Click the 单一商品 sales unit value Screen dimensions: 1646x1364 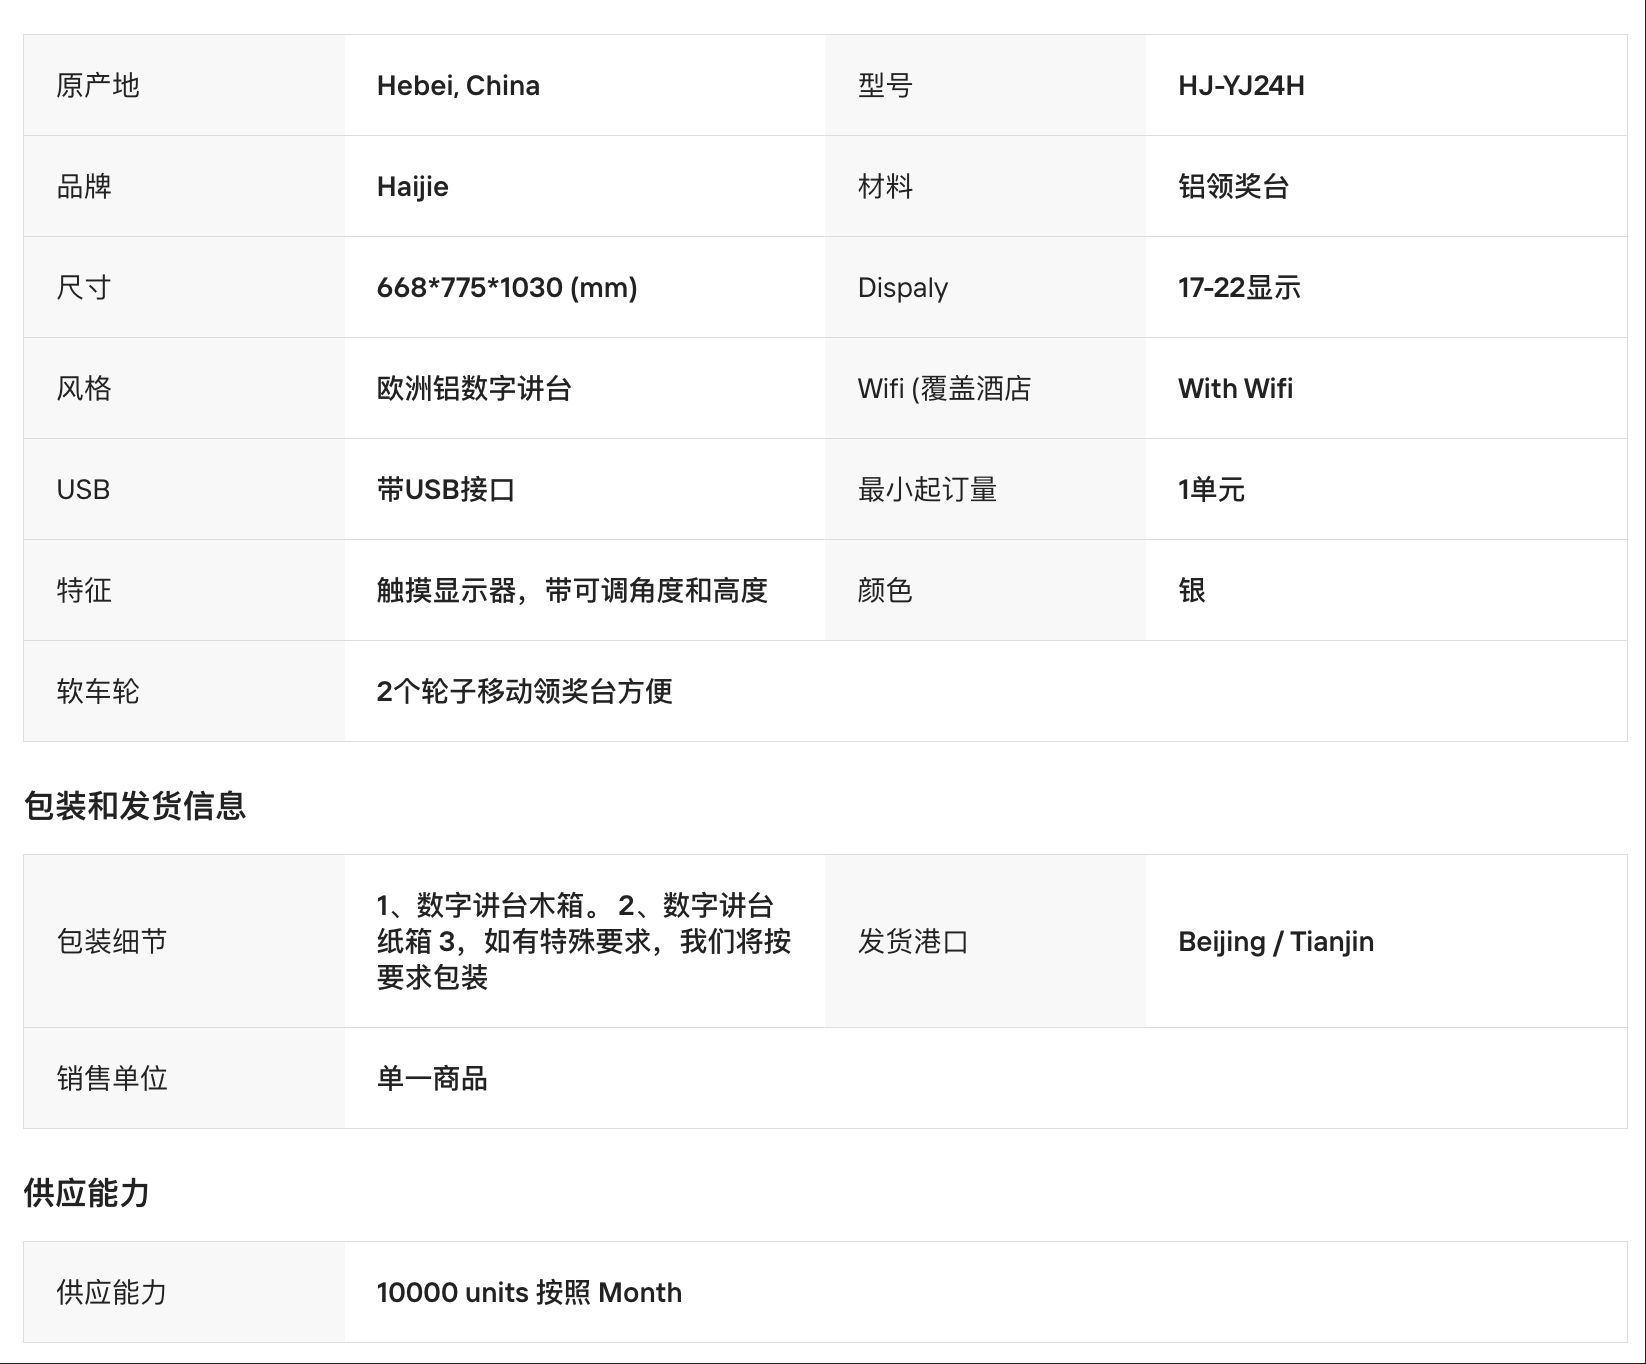coord(432,1079)
